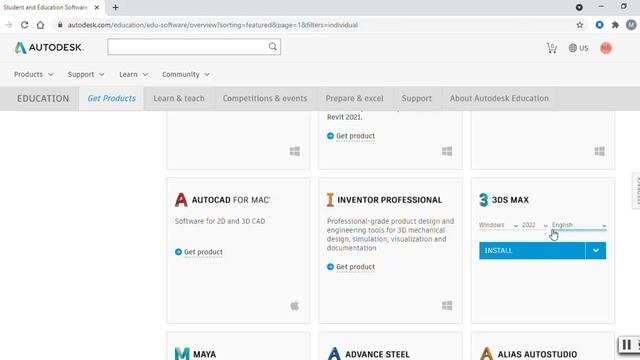Click the US region globe selector
Viewport: 640px width, 360px height.
tap(578, 48)
